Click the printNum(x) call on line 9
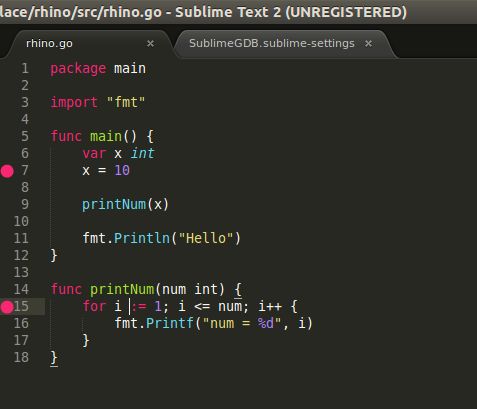 pos(125,205)
